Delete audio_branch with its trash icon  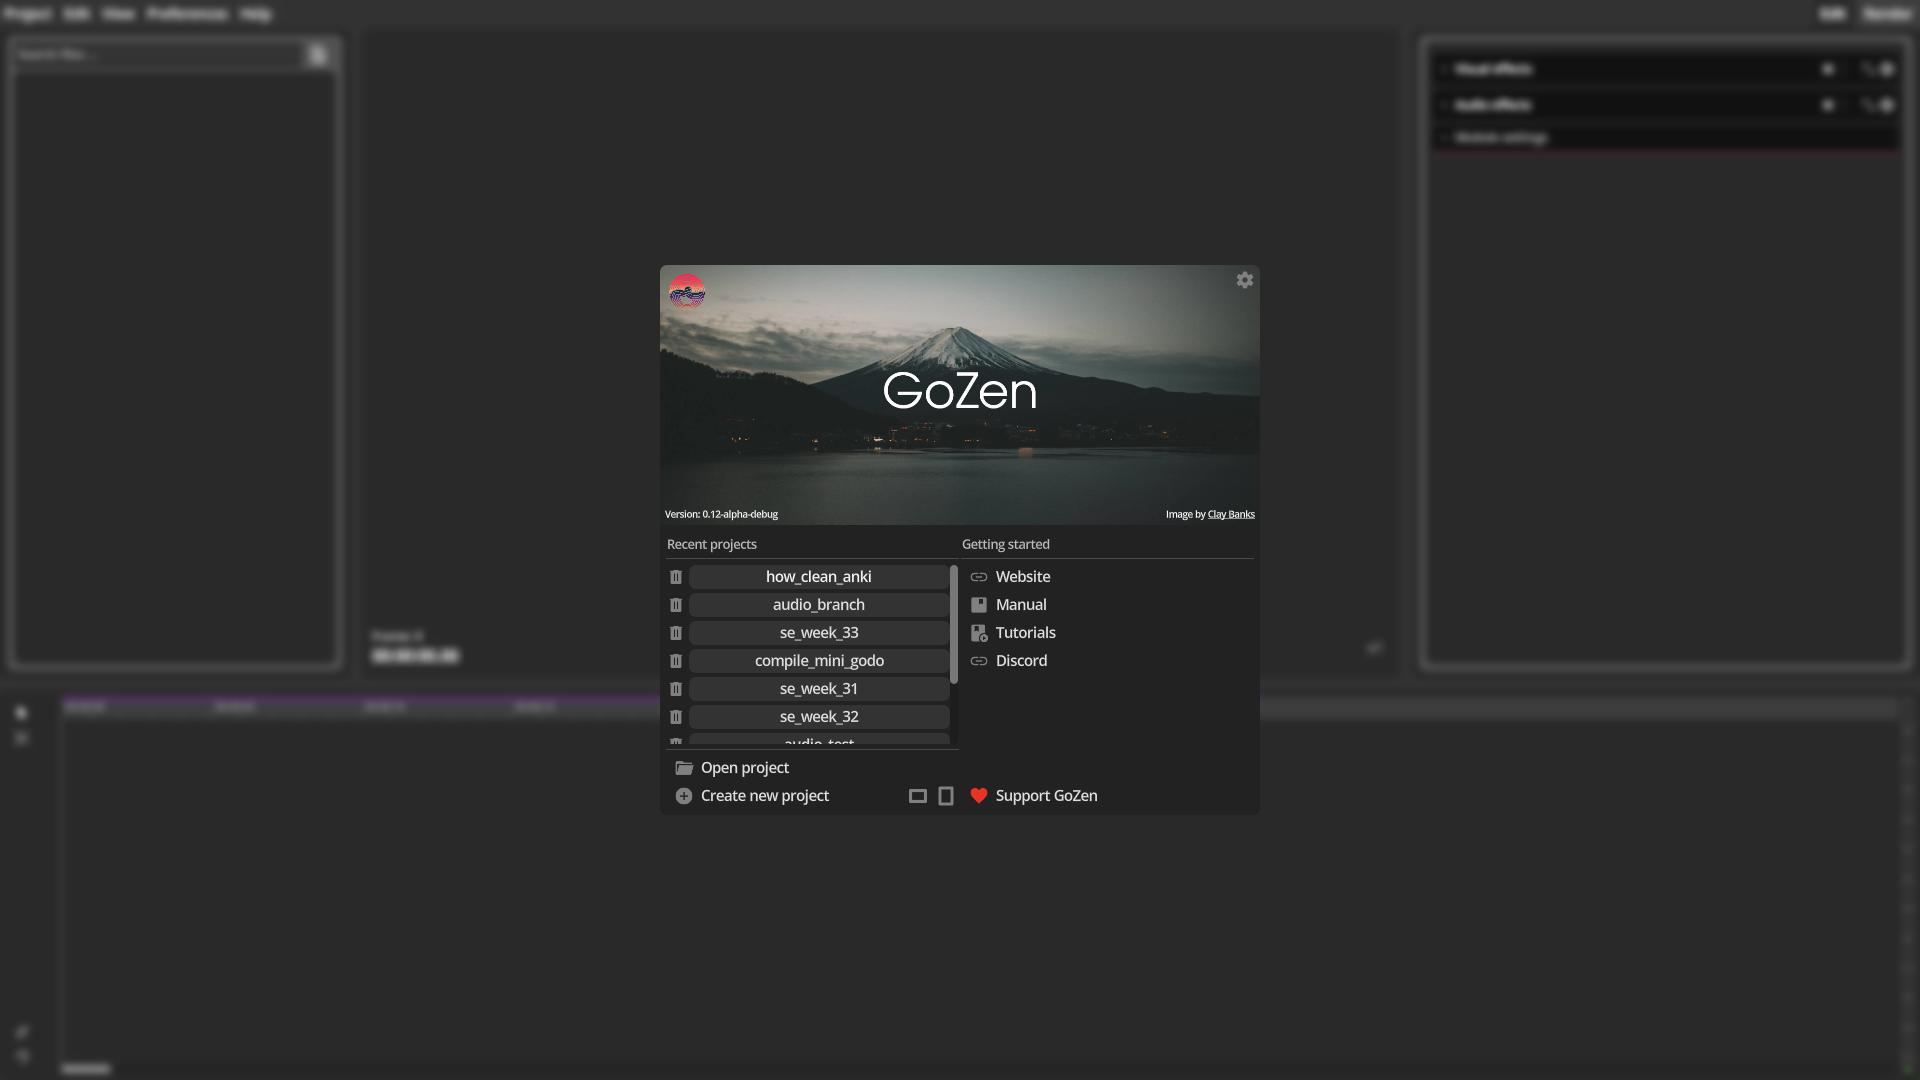(x=676, y=605)
